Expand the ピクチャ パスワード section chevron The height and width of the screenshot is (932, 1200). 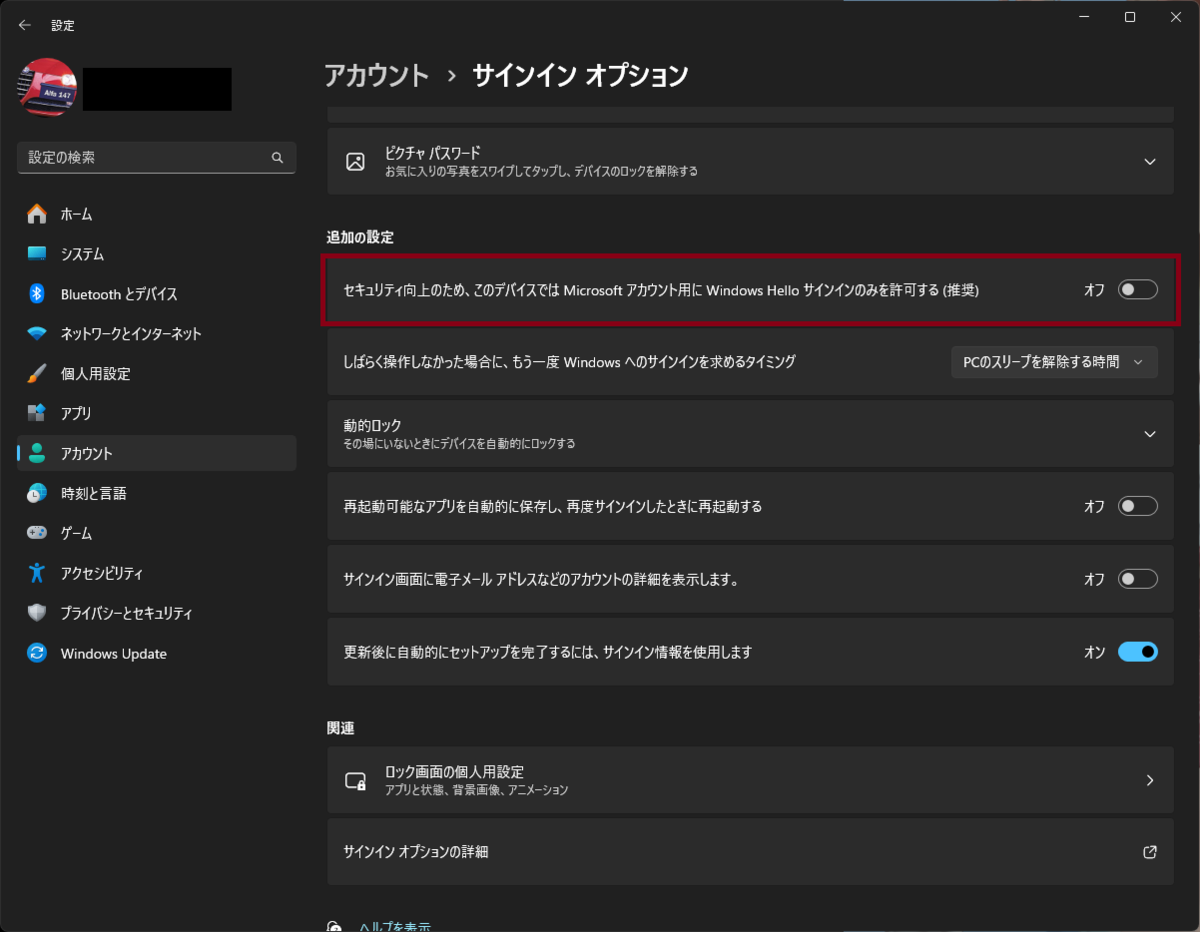(x=1150, y=161)
